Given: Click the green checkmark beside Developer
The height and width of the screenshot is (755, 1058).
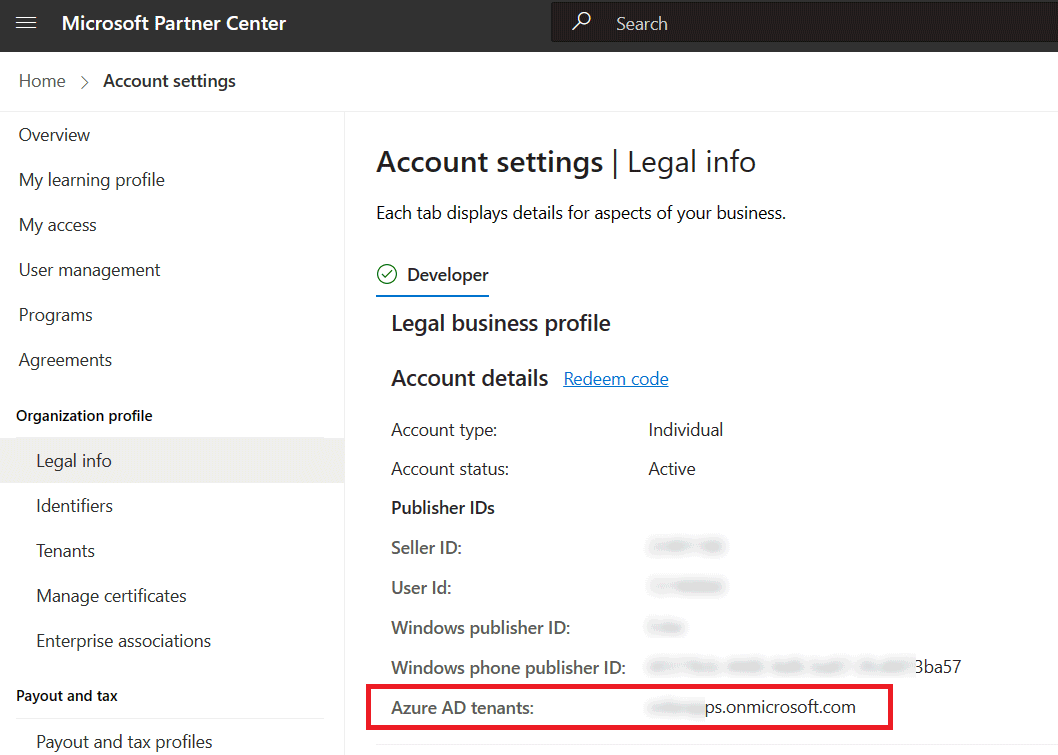Looking at the screenshot, I should click(x=387, y=275).
